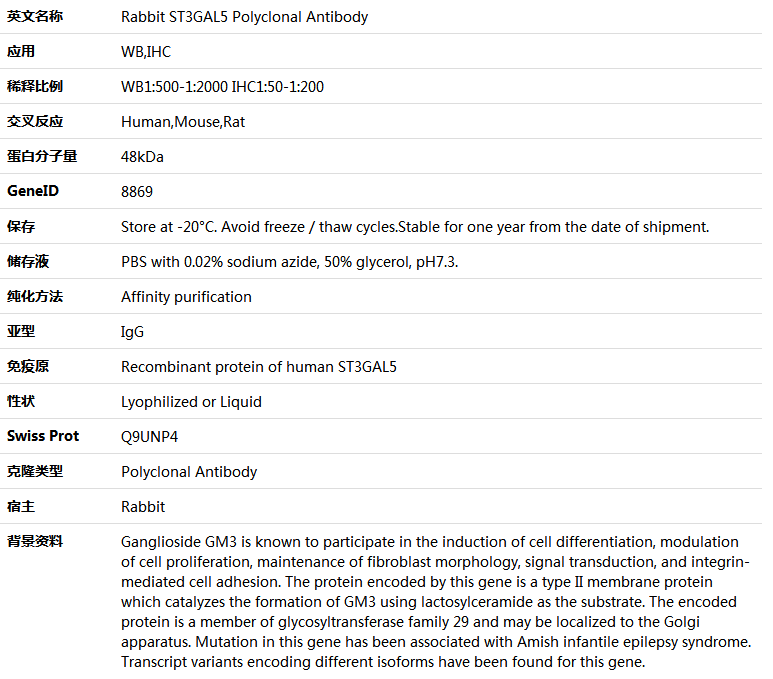773x679 pixels.
Task: Click the 稀释比例 dilution label
Action: (x=35, y=87)
